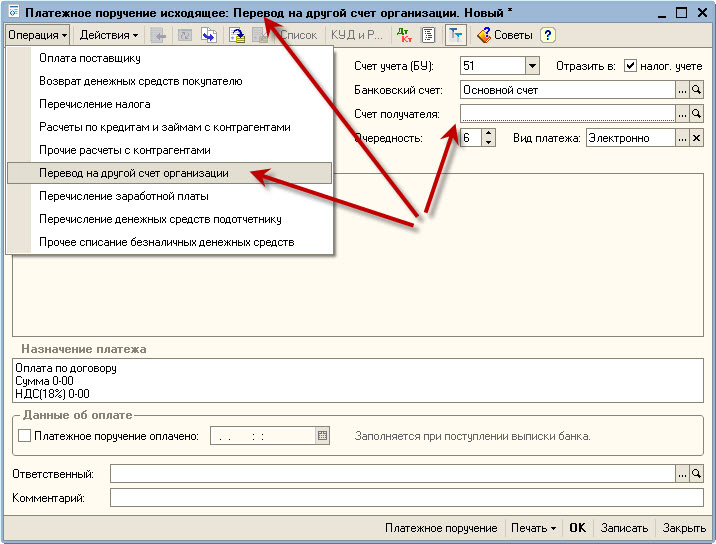Open calendar picker for payment date
The height and width of the screenshot is (544, 716).
pyautogui.click(x=322, y=436)
